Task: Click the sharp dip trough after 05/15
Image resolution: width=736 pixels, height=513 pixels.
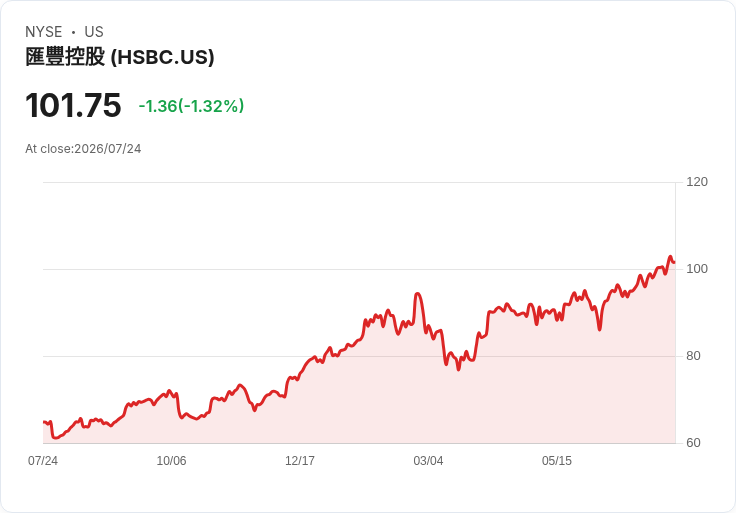Action: tap(599, 329)
